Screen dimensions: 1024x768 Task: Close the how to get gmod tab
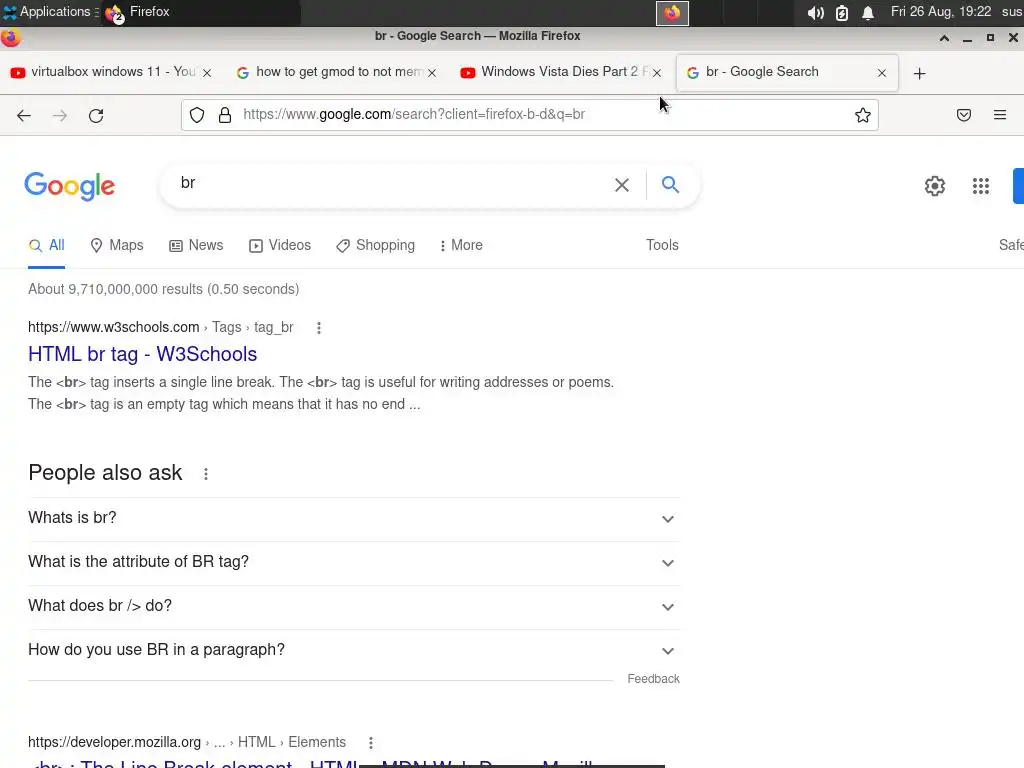pos(432,73)
